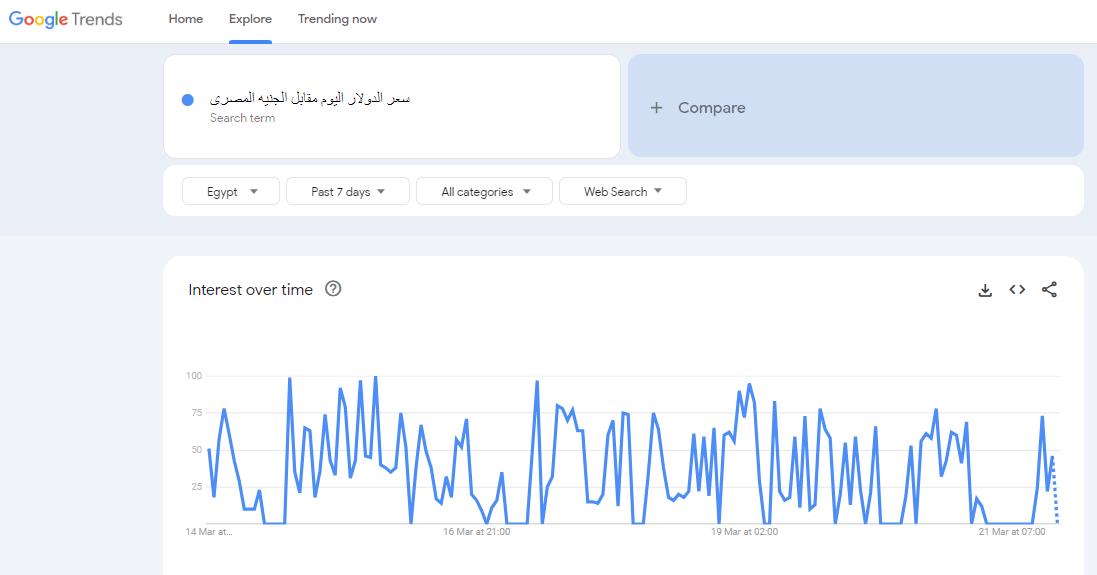The width and height of the screenshot is (1097, 575).
Task: Expand the All categories dropdown
Action: tap(484, 191)
